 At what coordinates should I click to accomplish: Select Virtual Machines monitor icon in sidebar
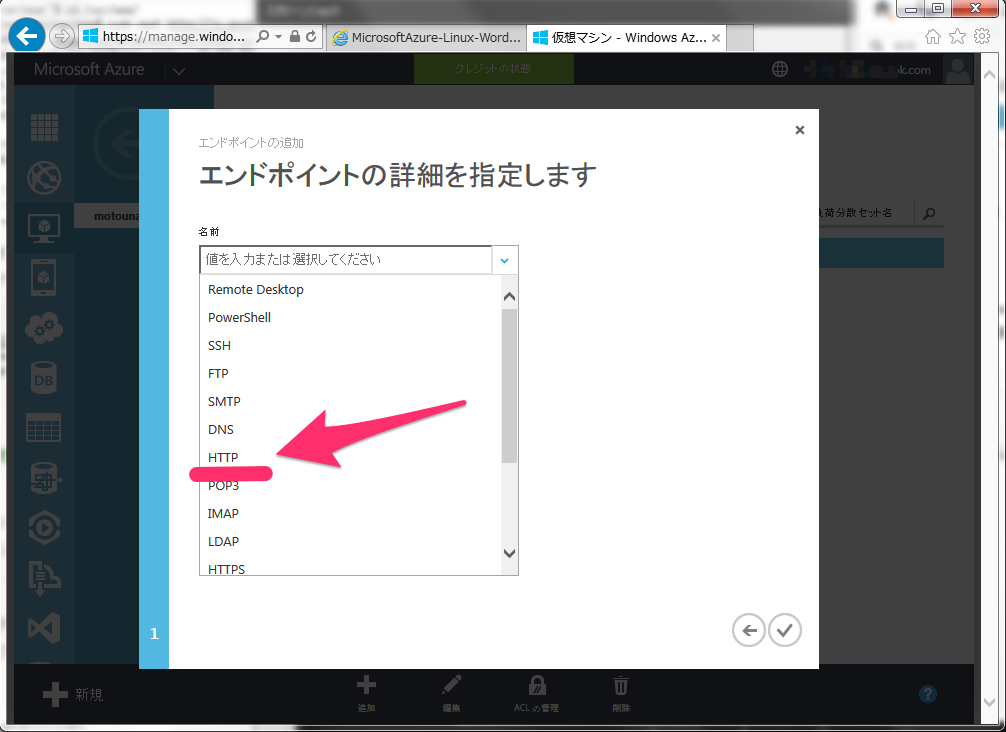[x=44, y=228]
